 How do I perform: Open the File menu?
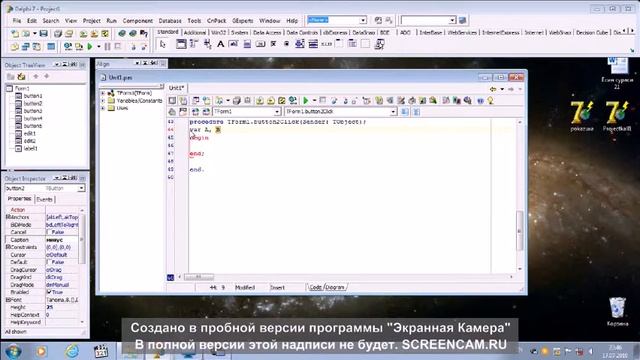click(17, 20)
